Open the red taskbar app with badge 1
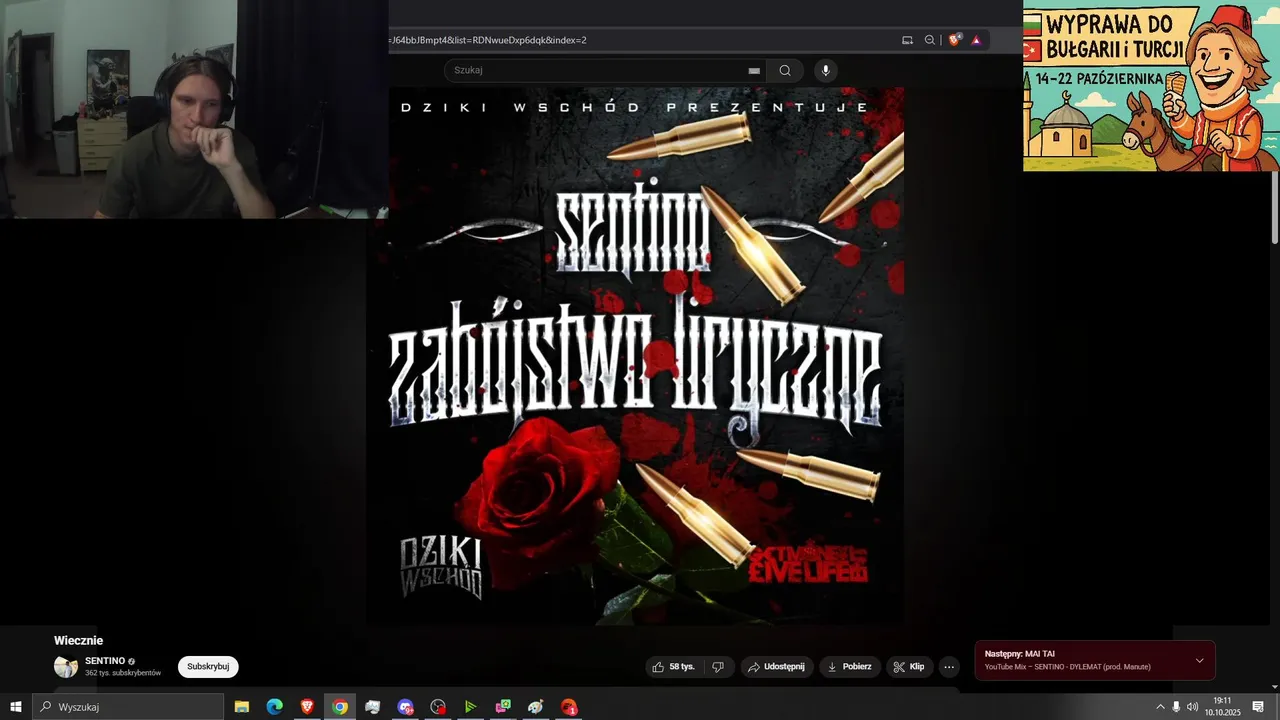The width and height of the screenshot is (1280, 720). pos(569,707)
